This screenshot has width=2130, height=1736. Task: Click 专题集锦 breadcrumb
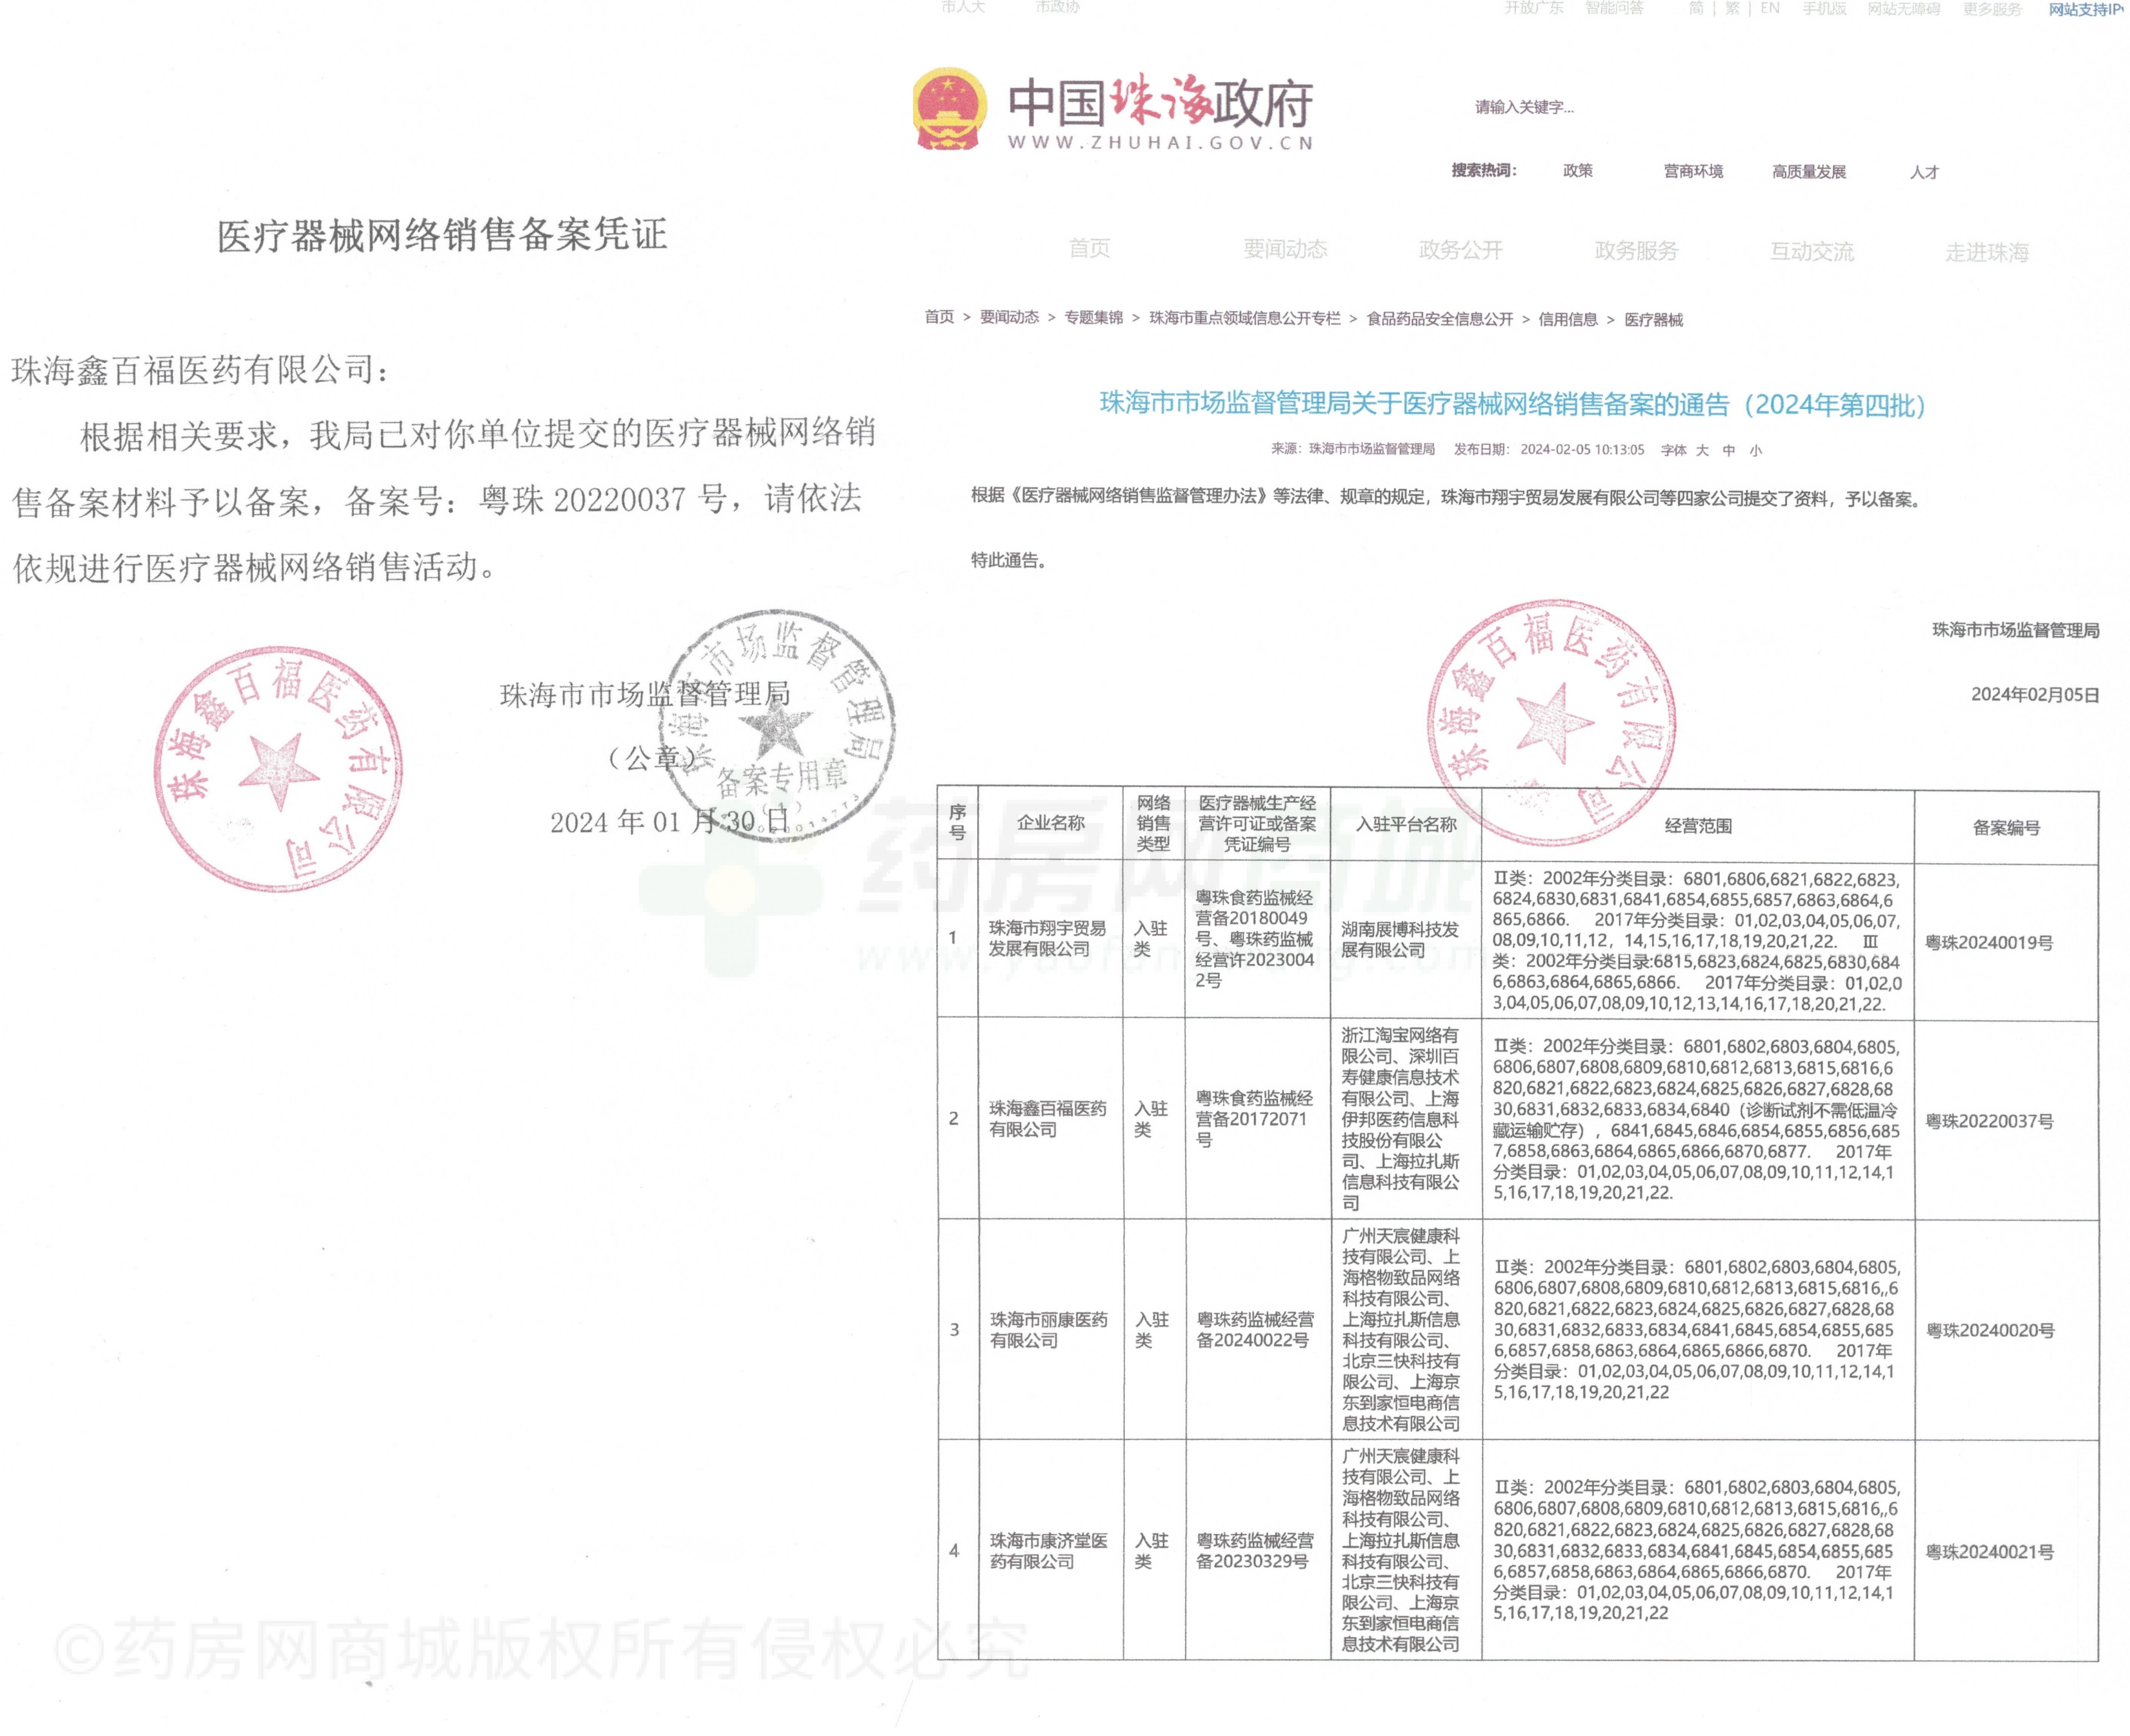[x=1093, y=318]
